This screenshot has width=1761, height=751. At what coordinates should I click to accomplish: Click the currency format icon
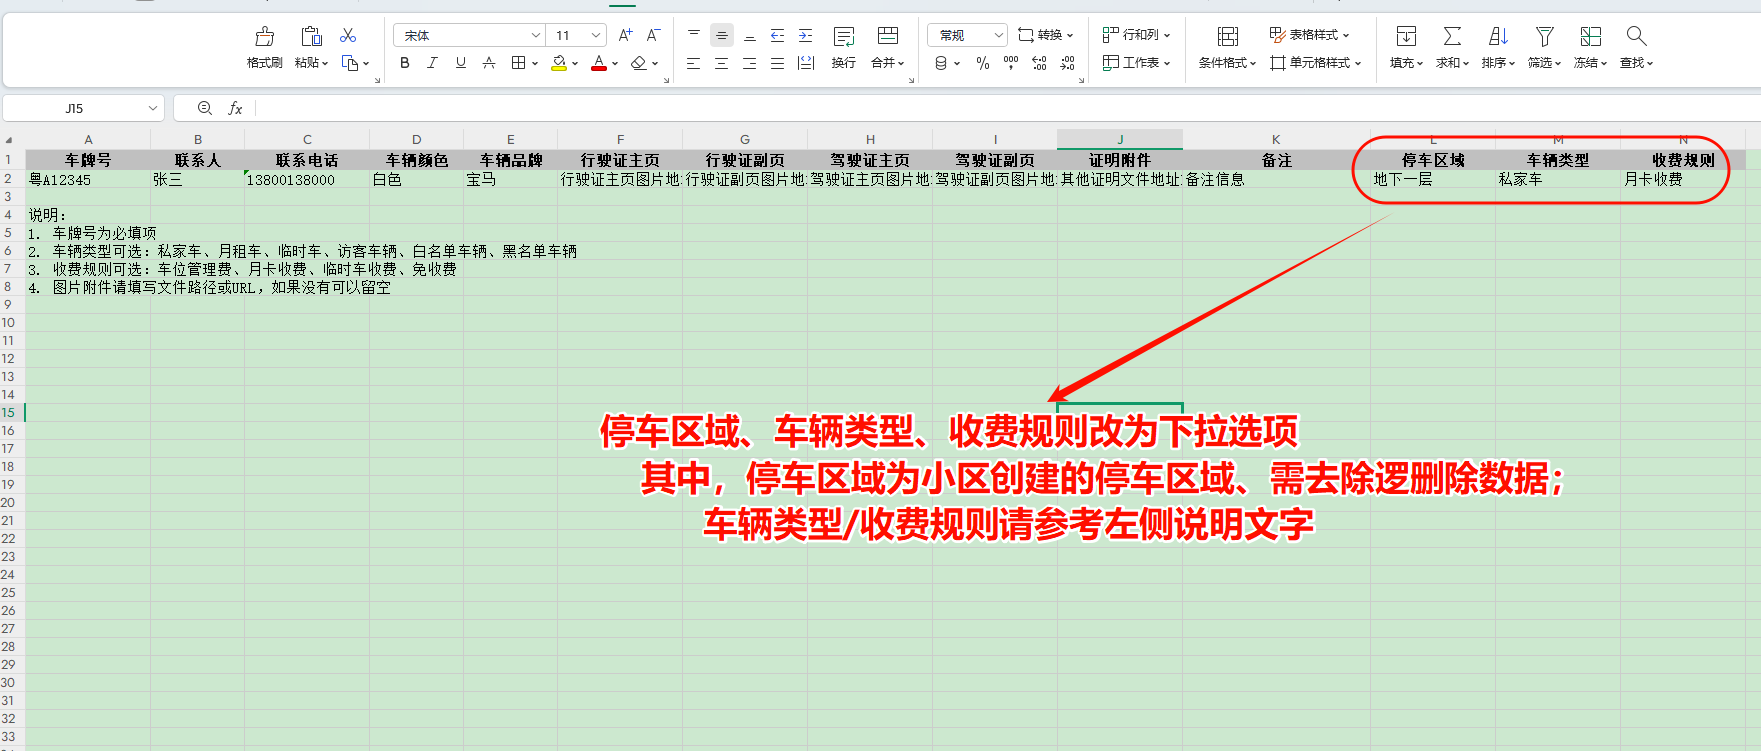941,63
